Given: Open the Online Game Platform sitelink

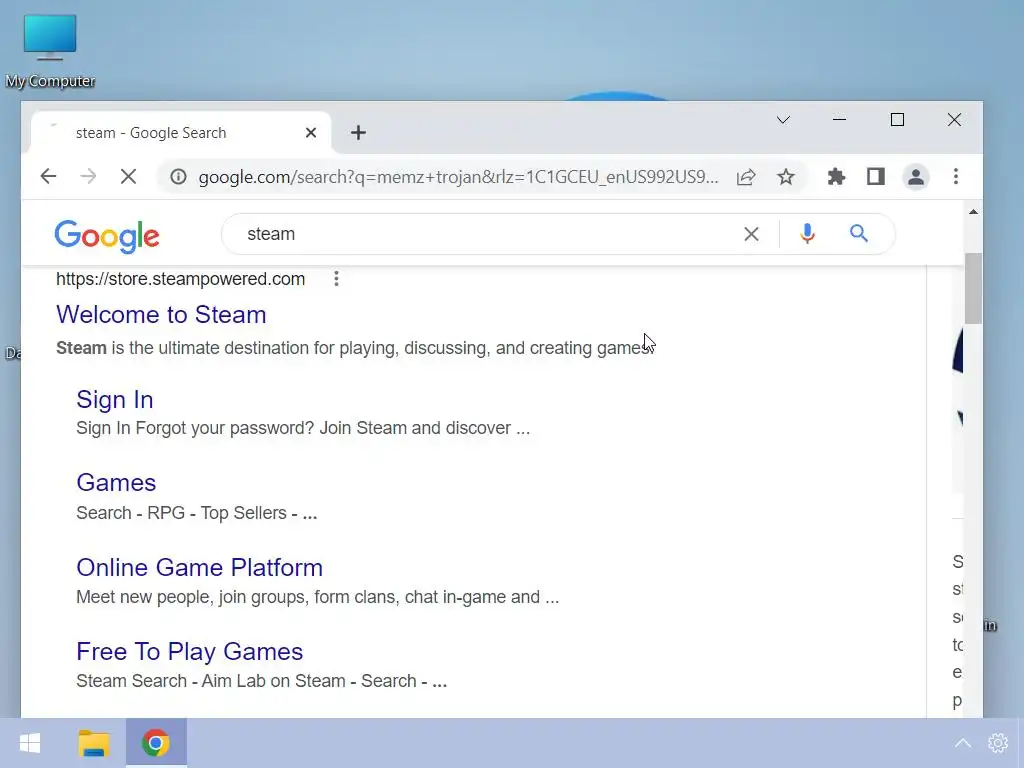Looking at the screenshot, I should pyautogui.click(x=199, y=568).
